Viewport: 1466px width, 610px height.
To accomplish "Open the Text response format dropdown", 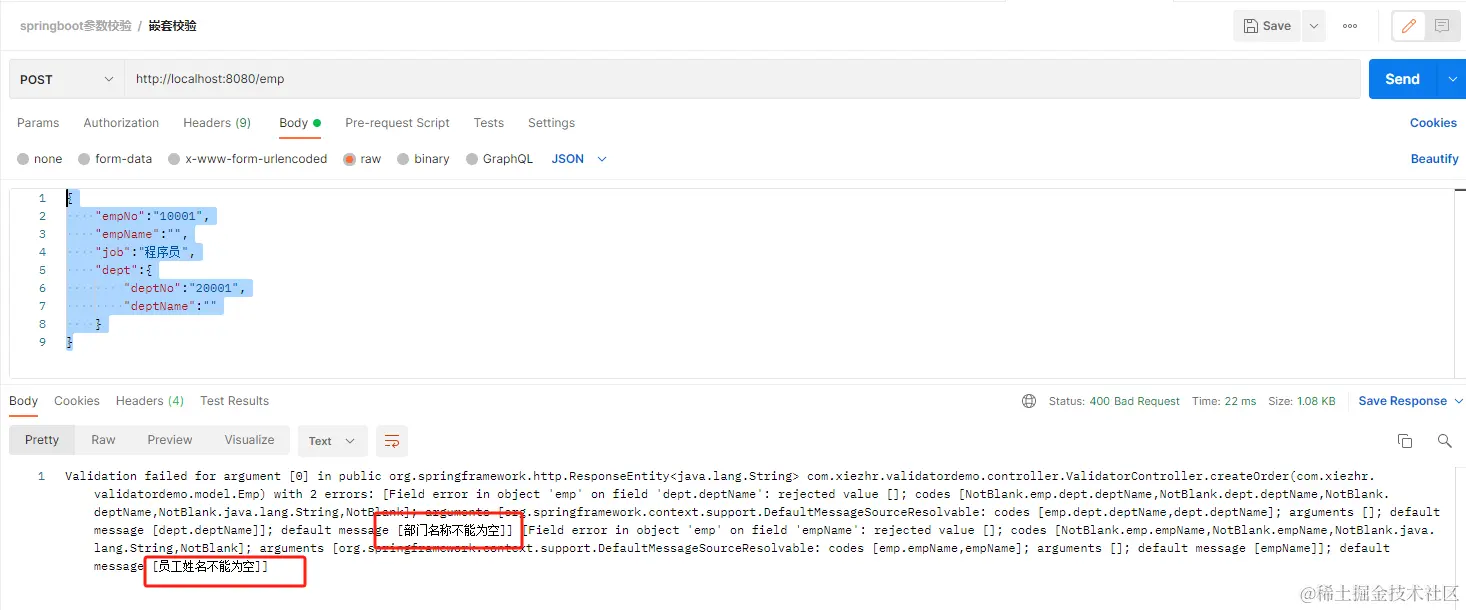I will (x=332, y=441).
